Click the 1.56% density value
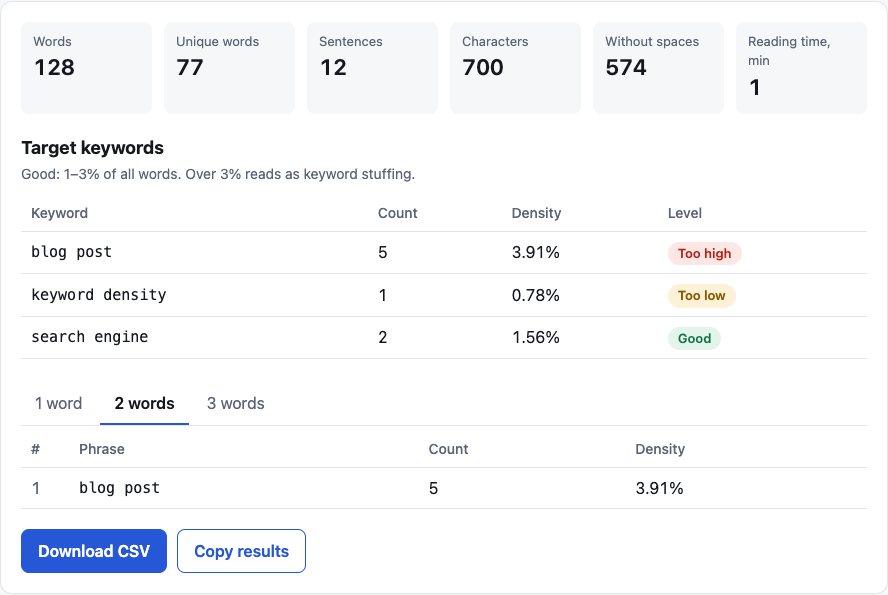 coord(536,337)
